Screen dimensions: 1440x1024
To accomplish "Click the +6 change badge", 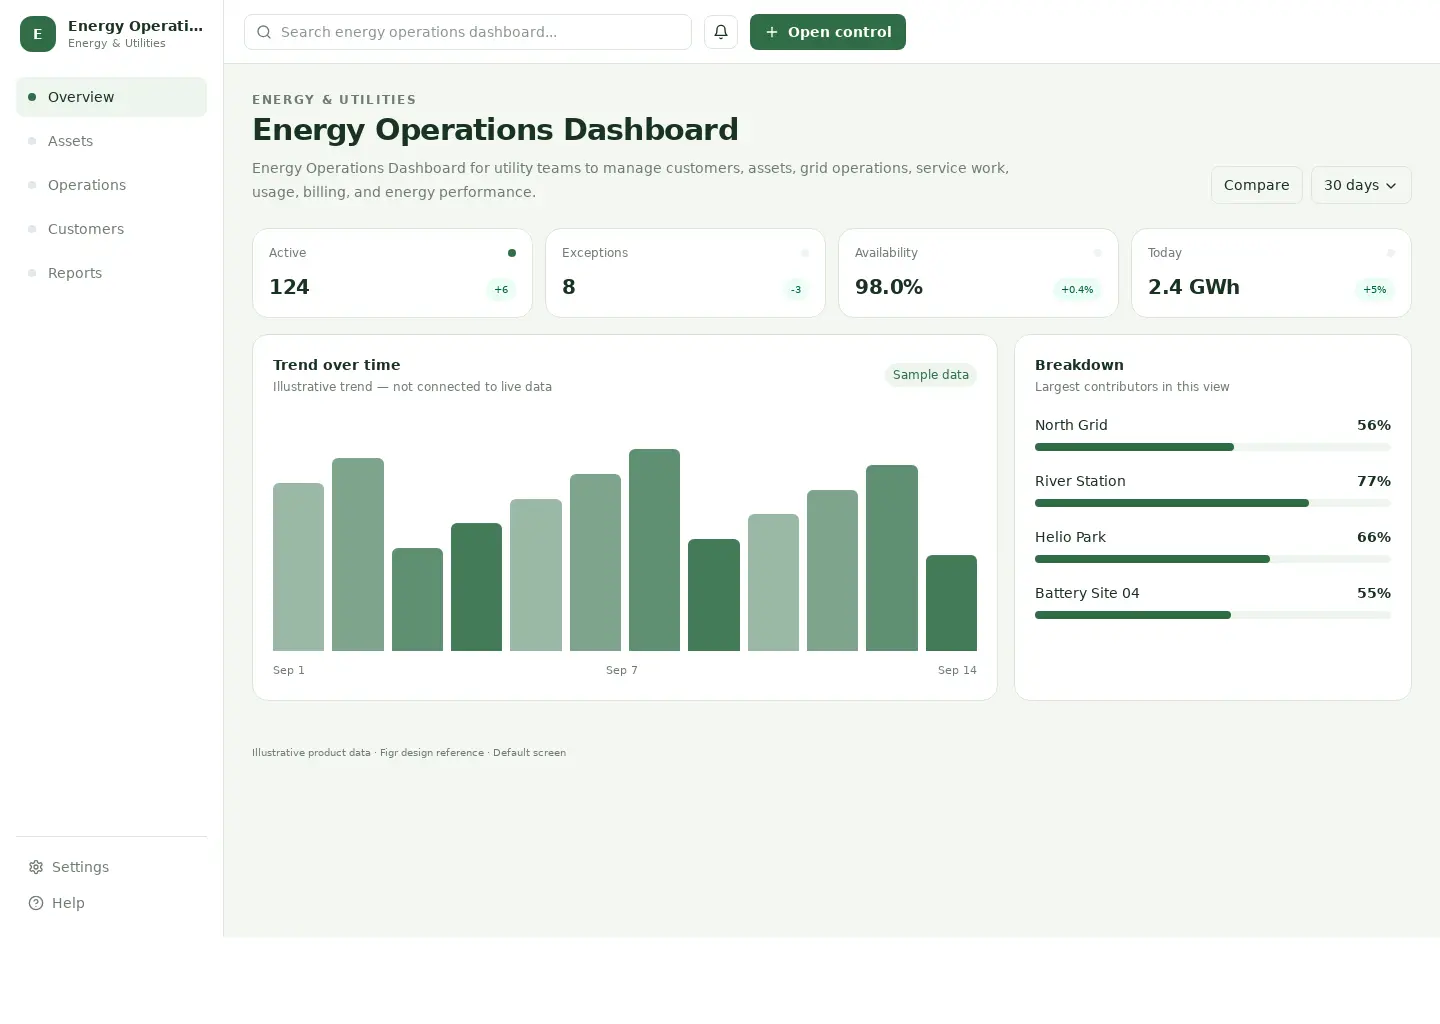I will click(501, 290).
